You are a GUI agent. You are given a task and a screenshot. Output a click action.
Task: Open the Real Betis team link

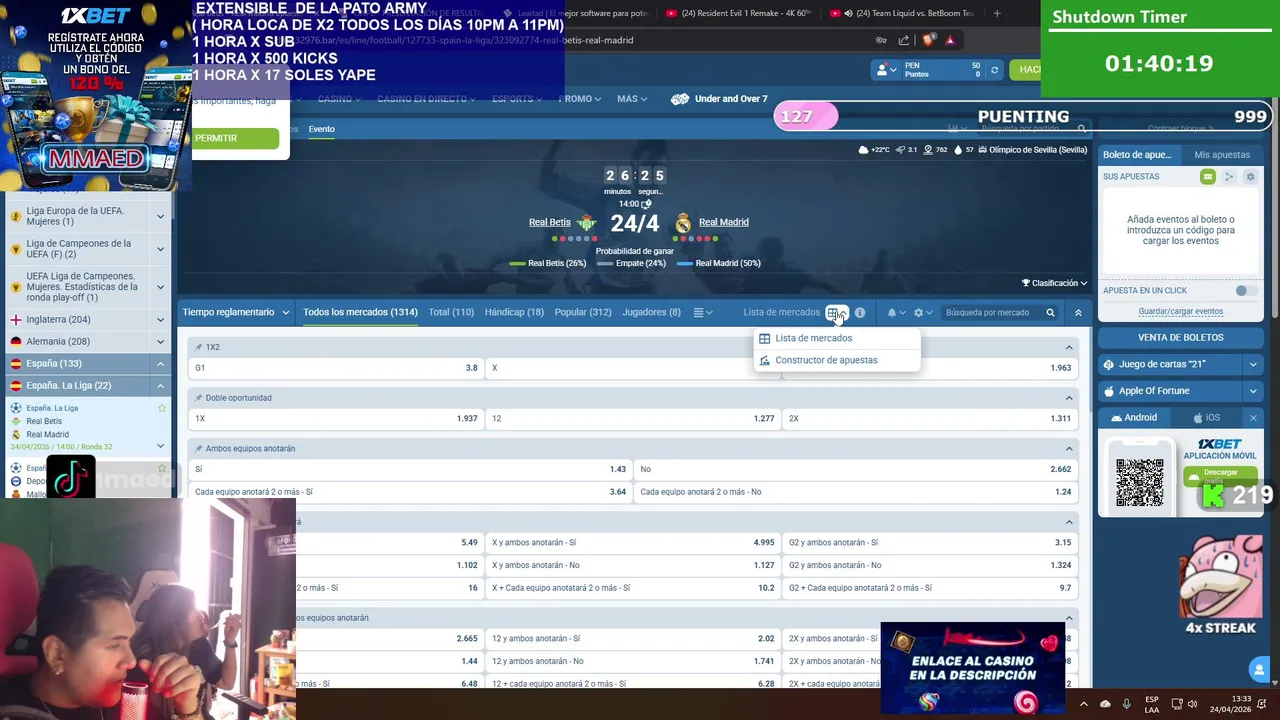[550, 223]
